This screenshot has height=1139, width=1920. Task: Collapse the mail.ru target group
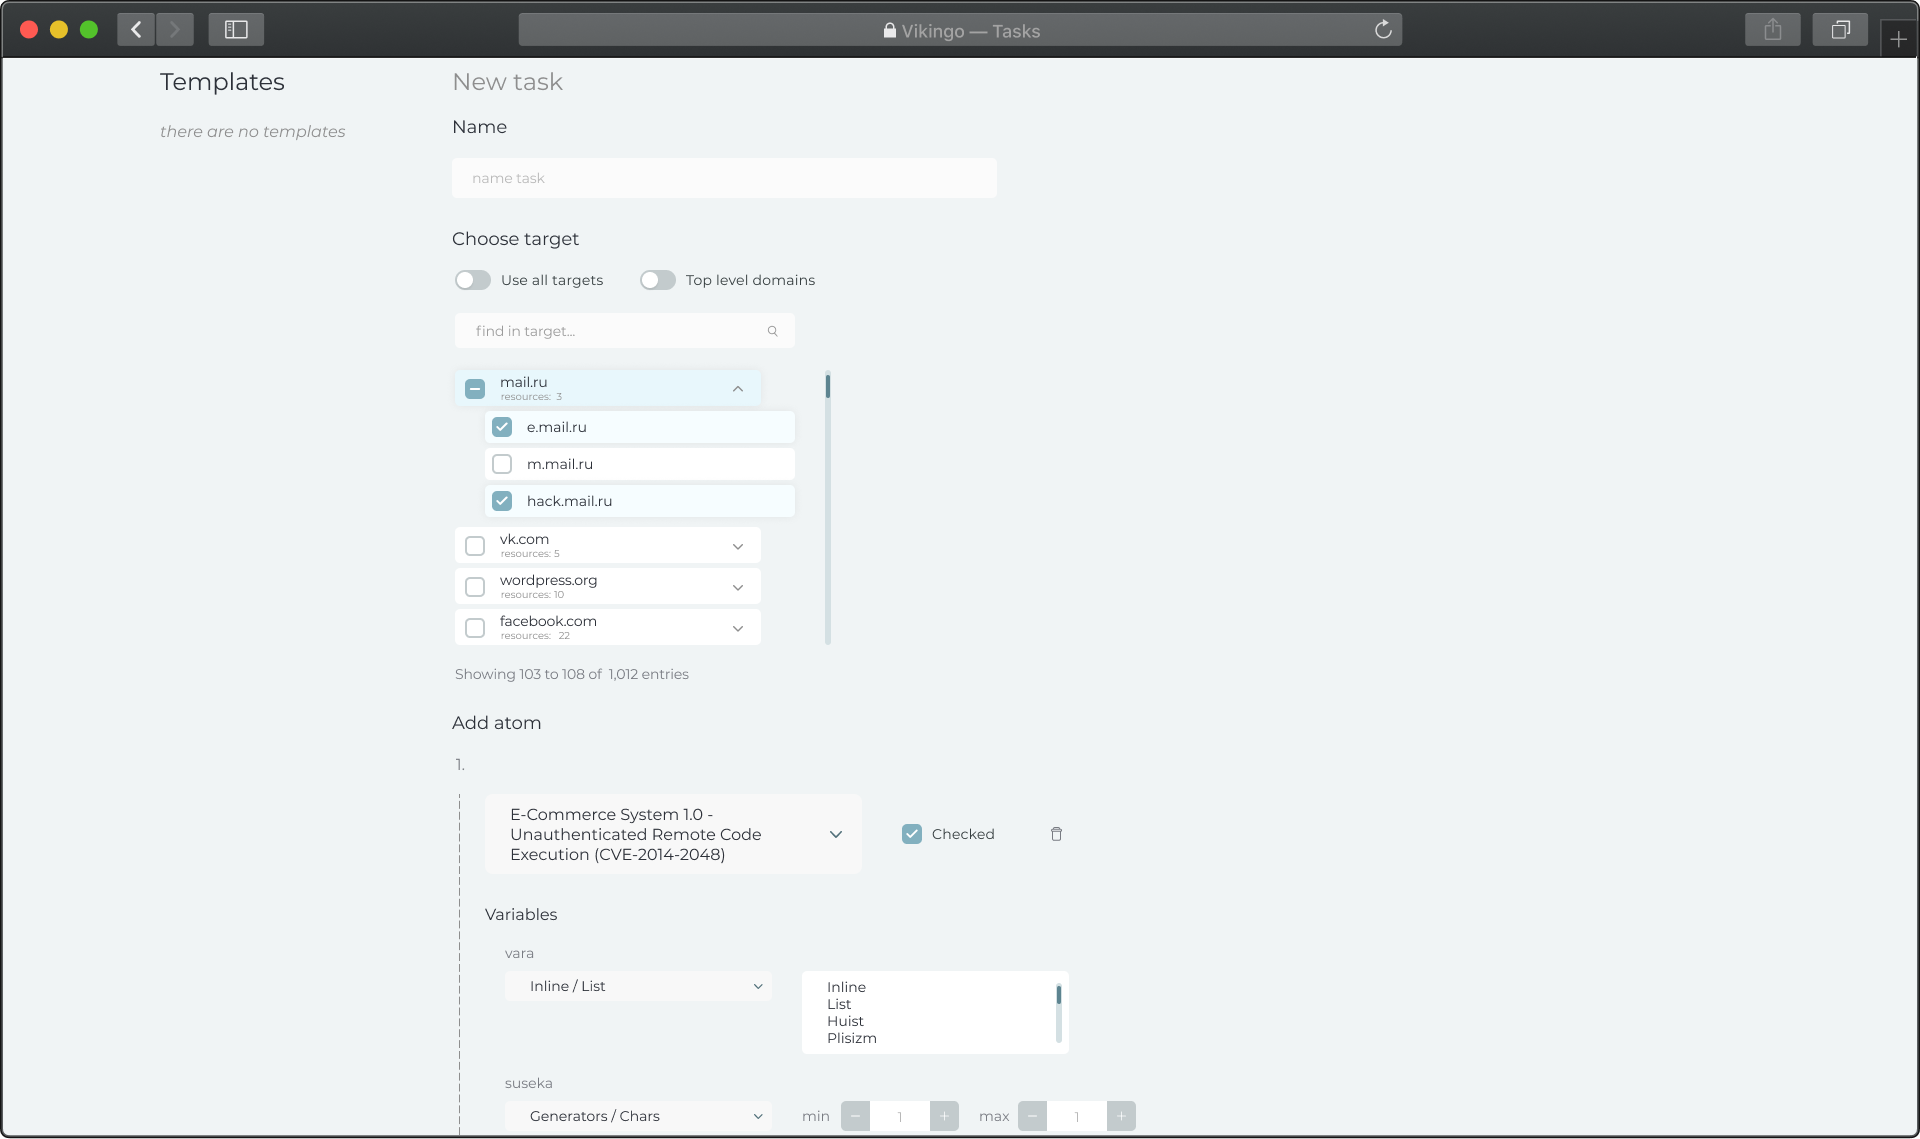click(738, 389)
